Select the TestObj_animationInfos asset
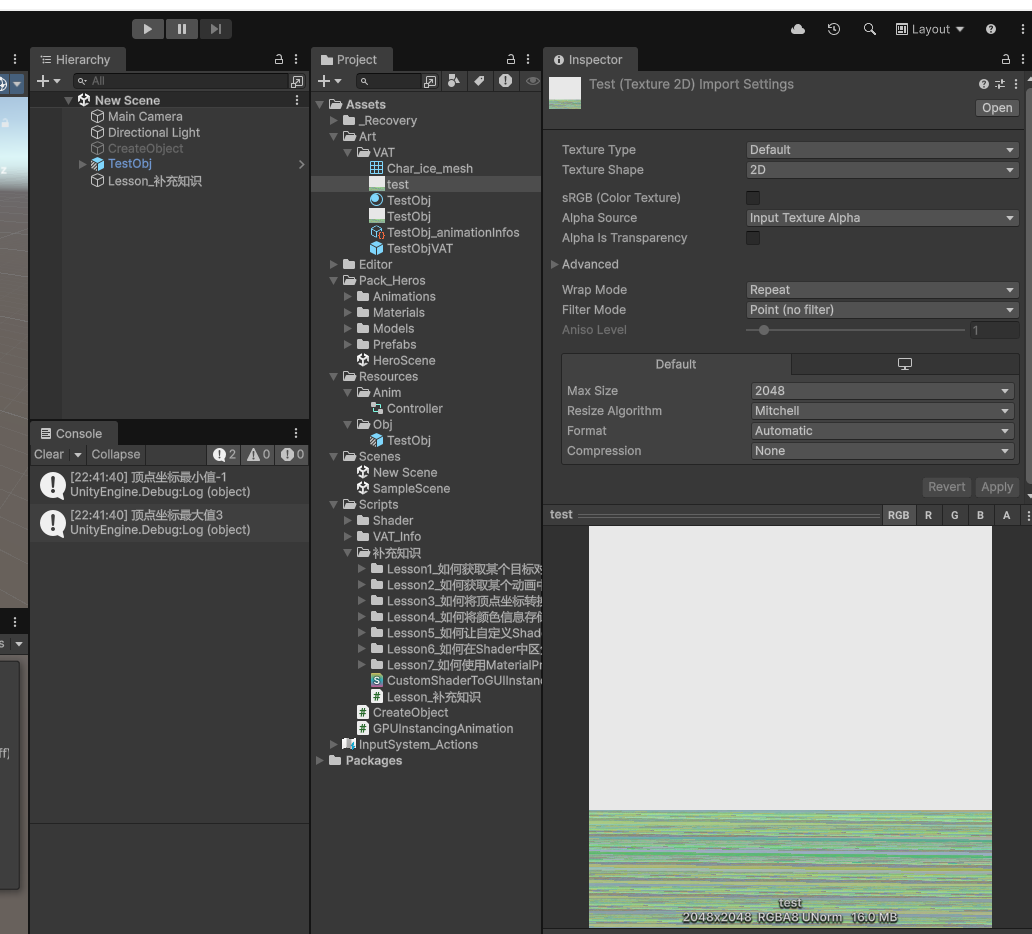This screenshot has height=934, width=1032. click(452, 232)
